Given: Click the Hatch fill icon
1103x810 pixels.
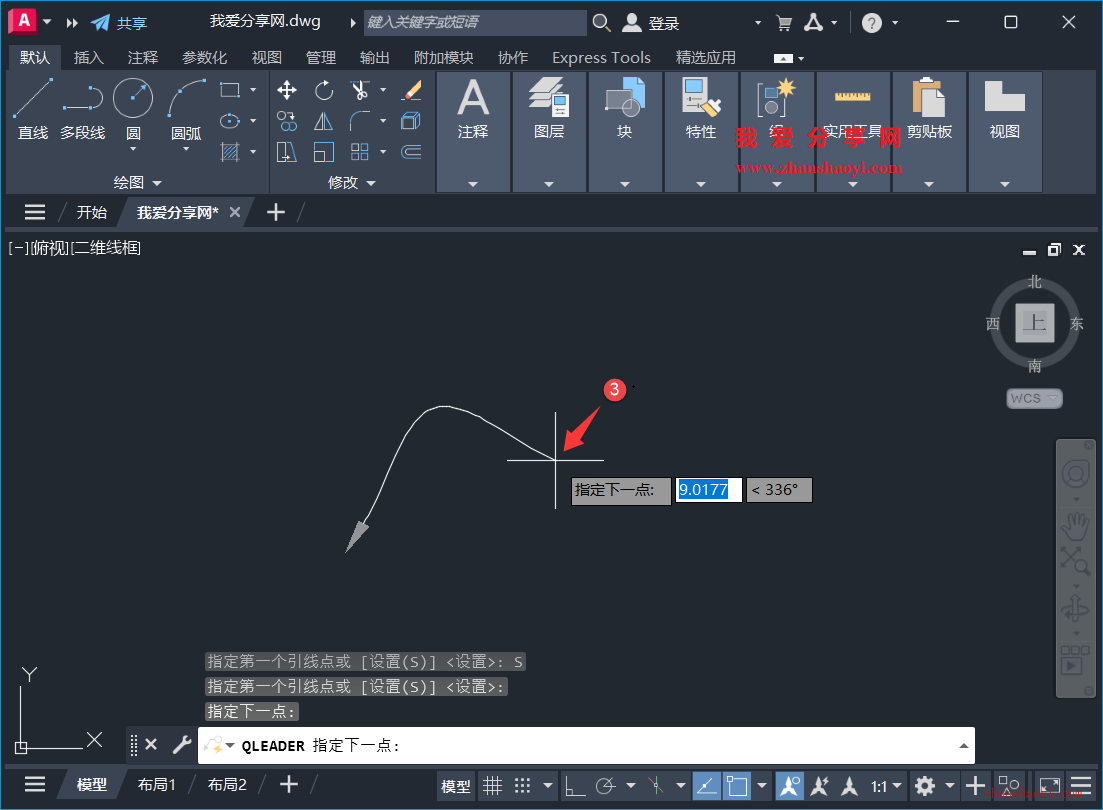Looking at the screenshot, I should pos(230,152).
